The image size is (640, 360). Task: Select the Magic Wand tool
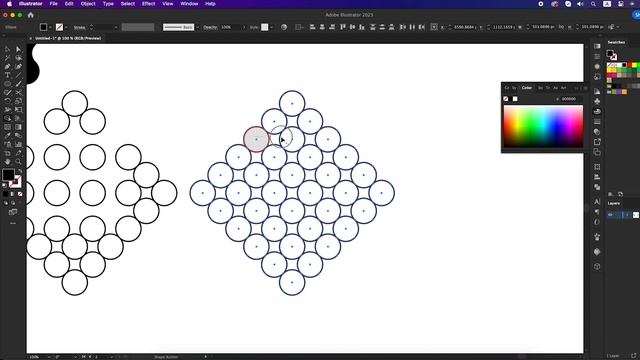point(7,58)
